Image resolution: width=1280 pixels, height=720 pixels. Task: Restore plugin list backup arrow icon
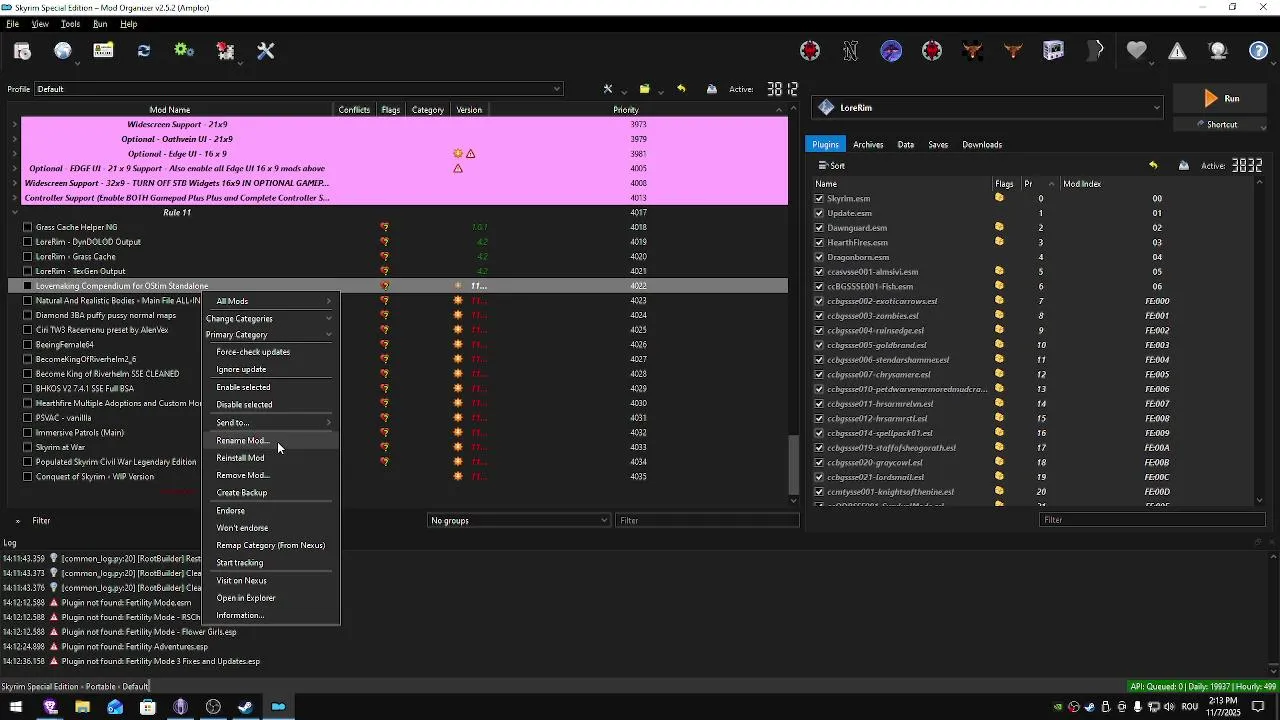click(x=1153, y=166)
